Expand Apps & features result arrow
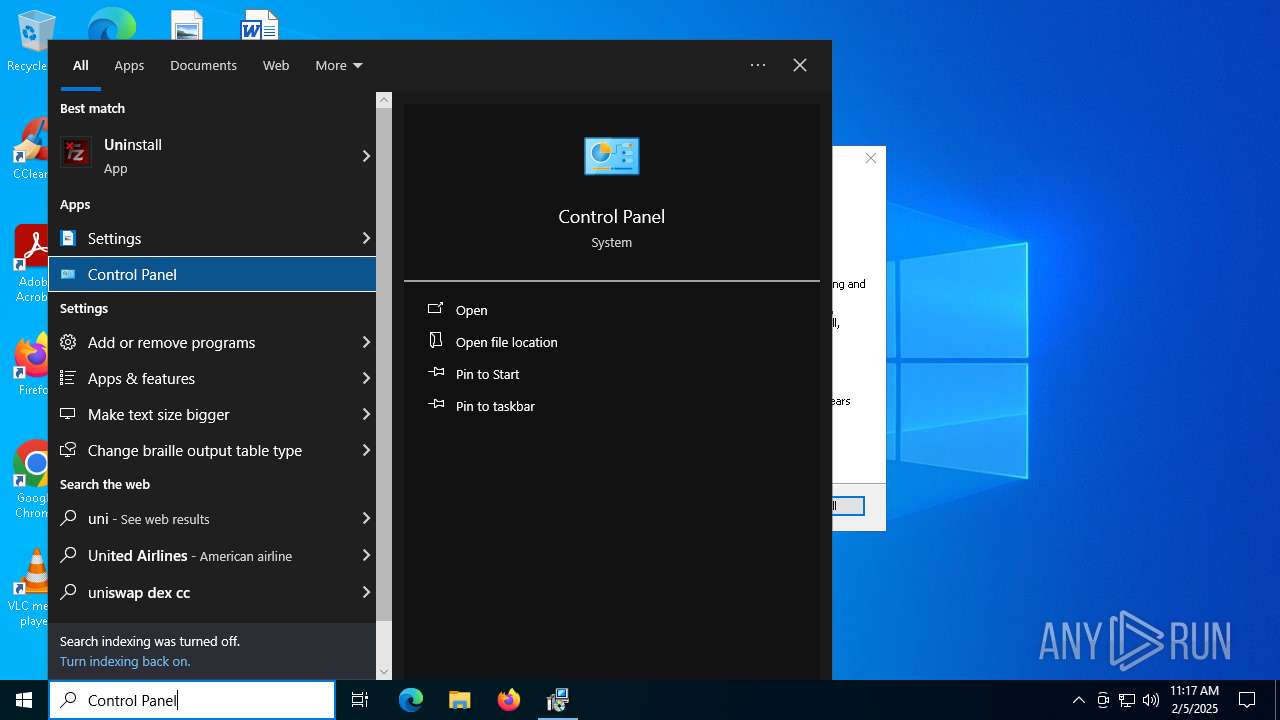This screenshot has width=1280, height=720. (366, 378)
